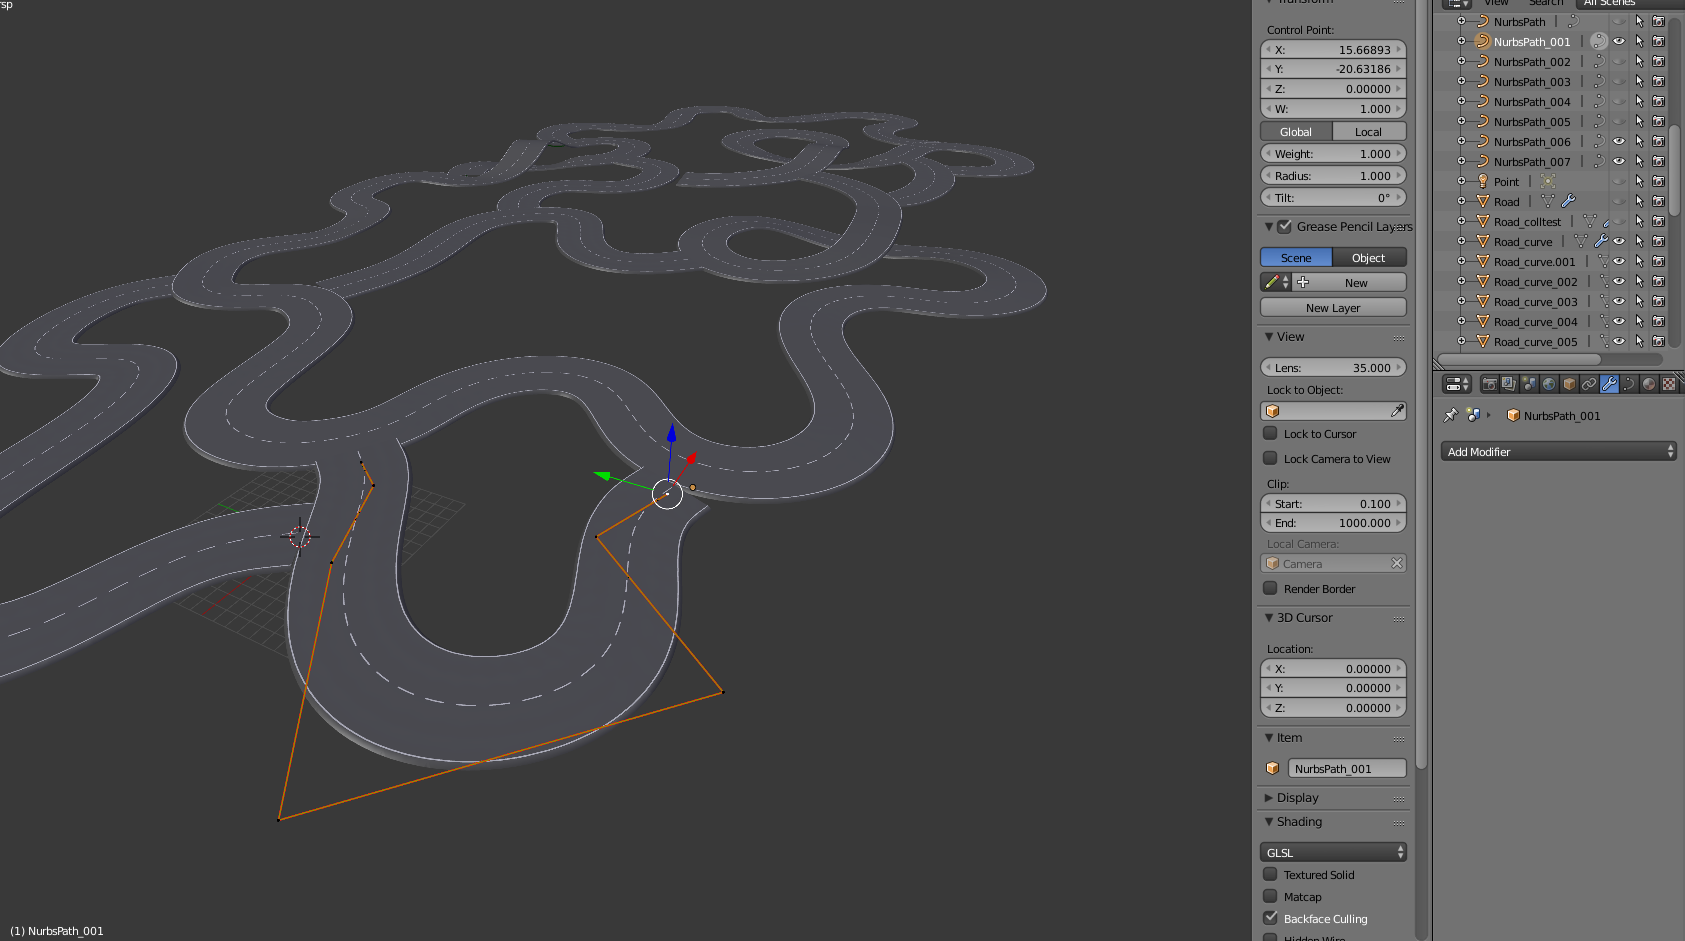
Task: Switch grease pencil source to Object
Action: 1369,257
